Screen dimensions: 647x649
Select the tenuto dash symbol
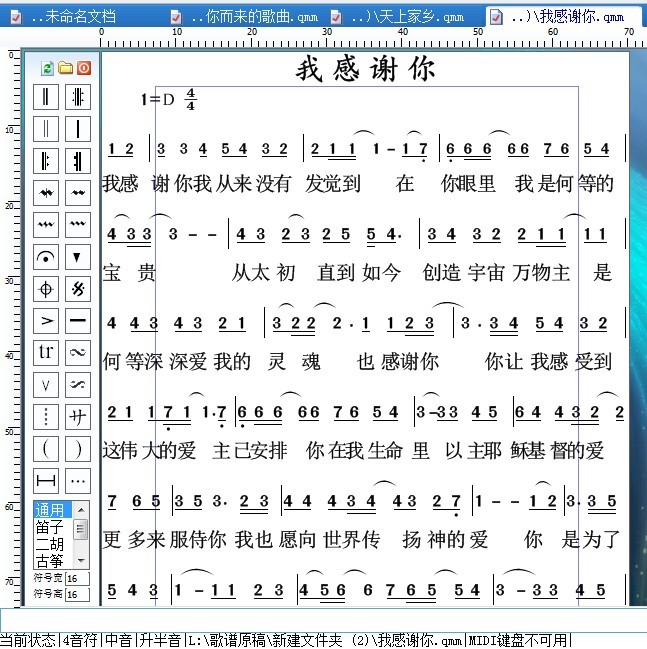(78, 321)
